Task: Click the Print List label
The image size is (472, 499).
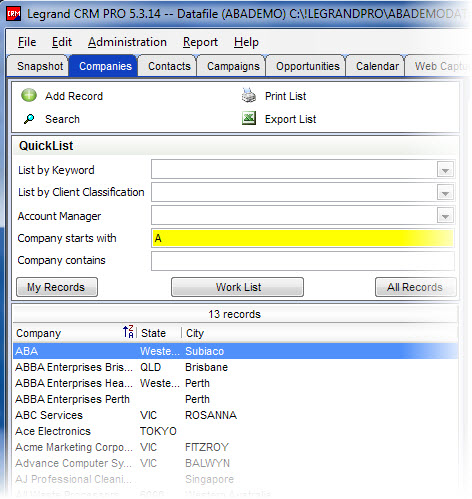Action: (x=285, y=96)
